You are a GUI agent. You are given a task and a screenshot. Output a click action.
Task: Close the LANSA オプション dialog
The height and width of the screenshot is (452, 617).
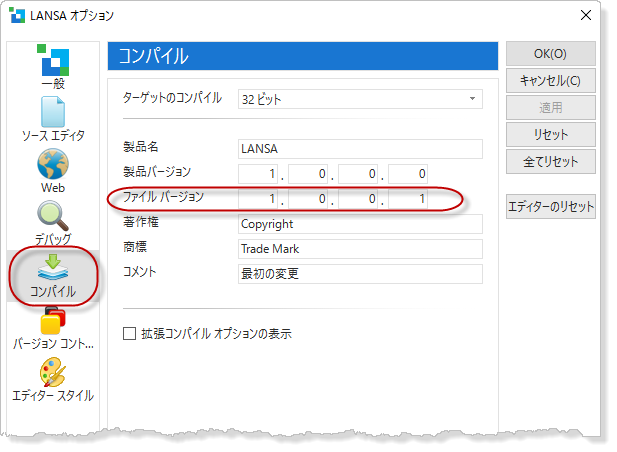pos(586,15)
